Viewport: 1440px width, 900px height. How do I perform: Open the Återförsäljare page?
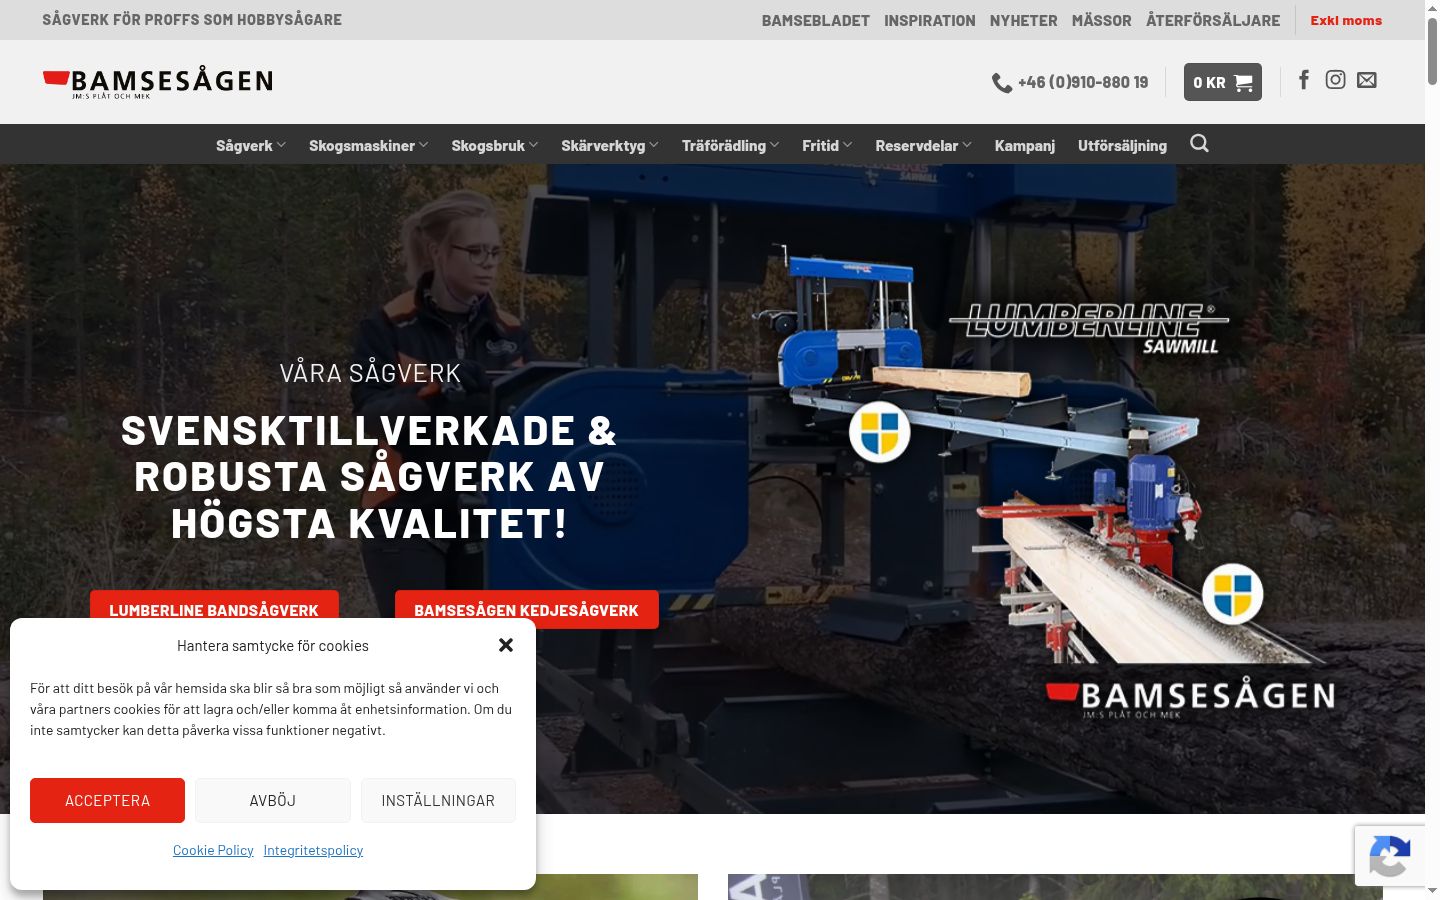1213,20
